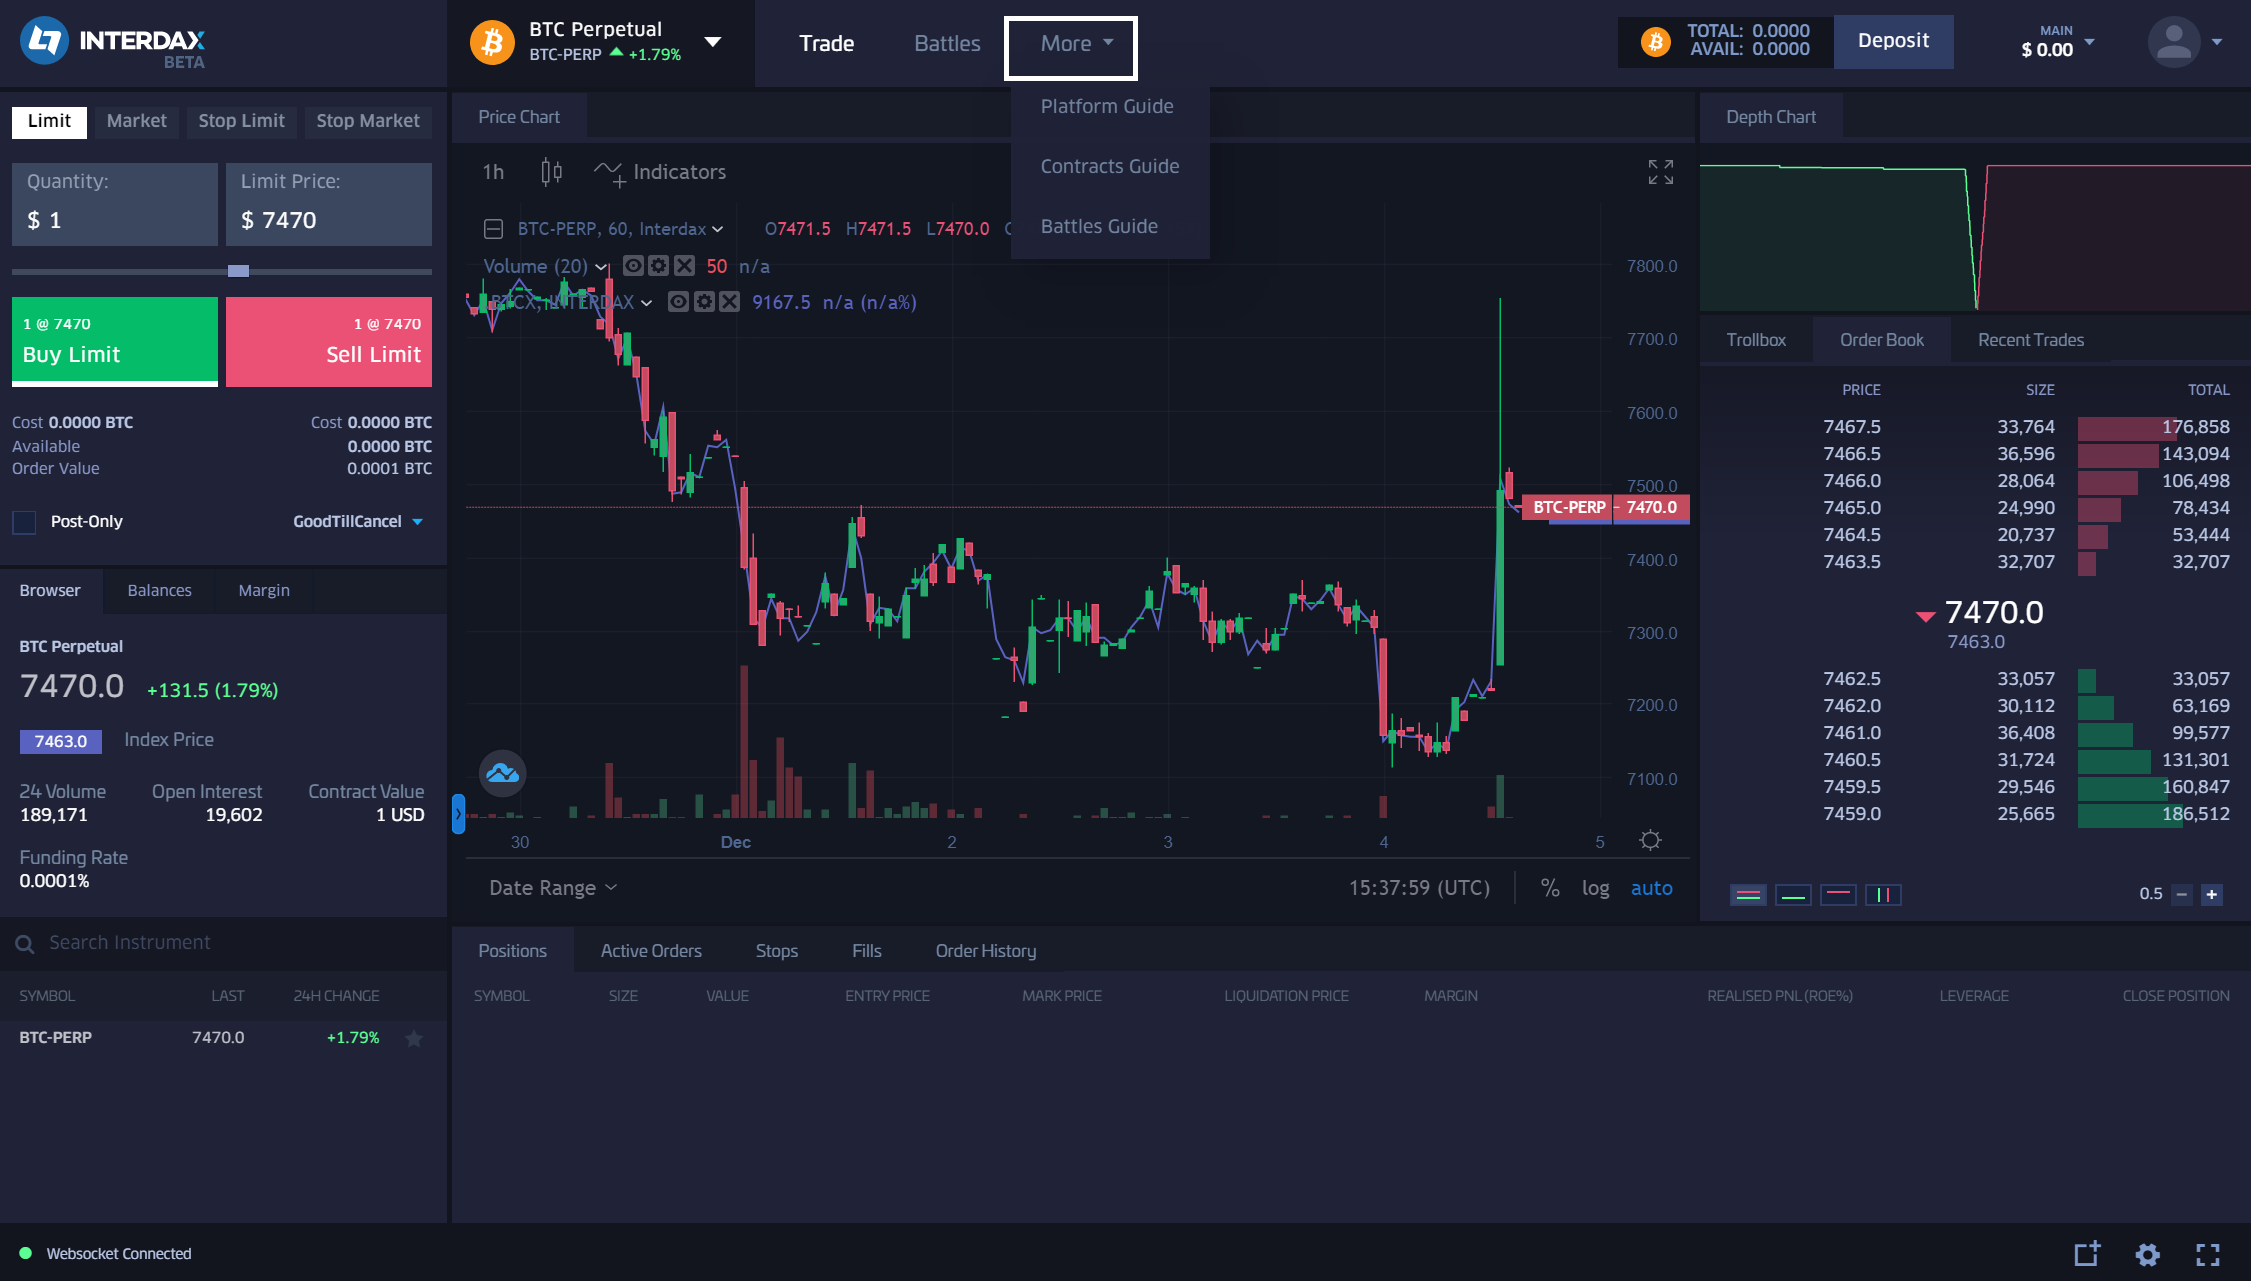Select the Stop Market order type
This screenshot has height=1281, width=2251.
click(x=368, y=121)
